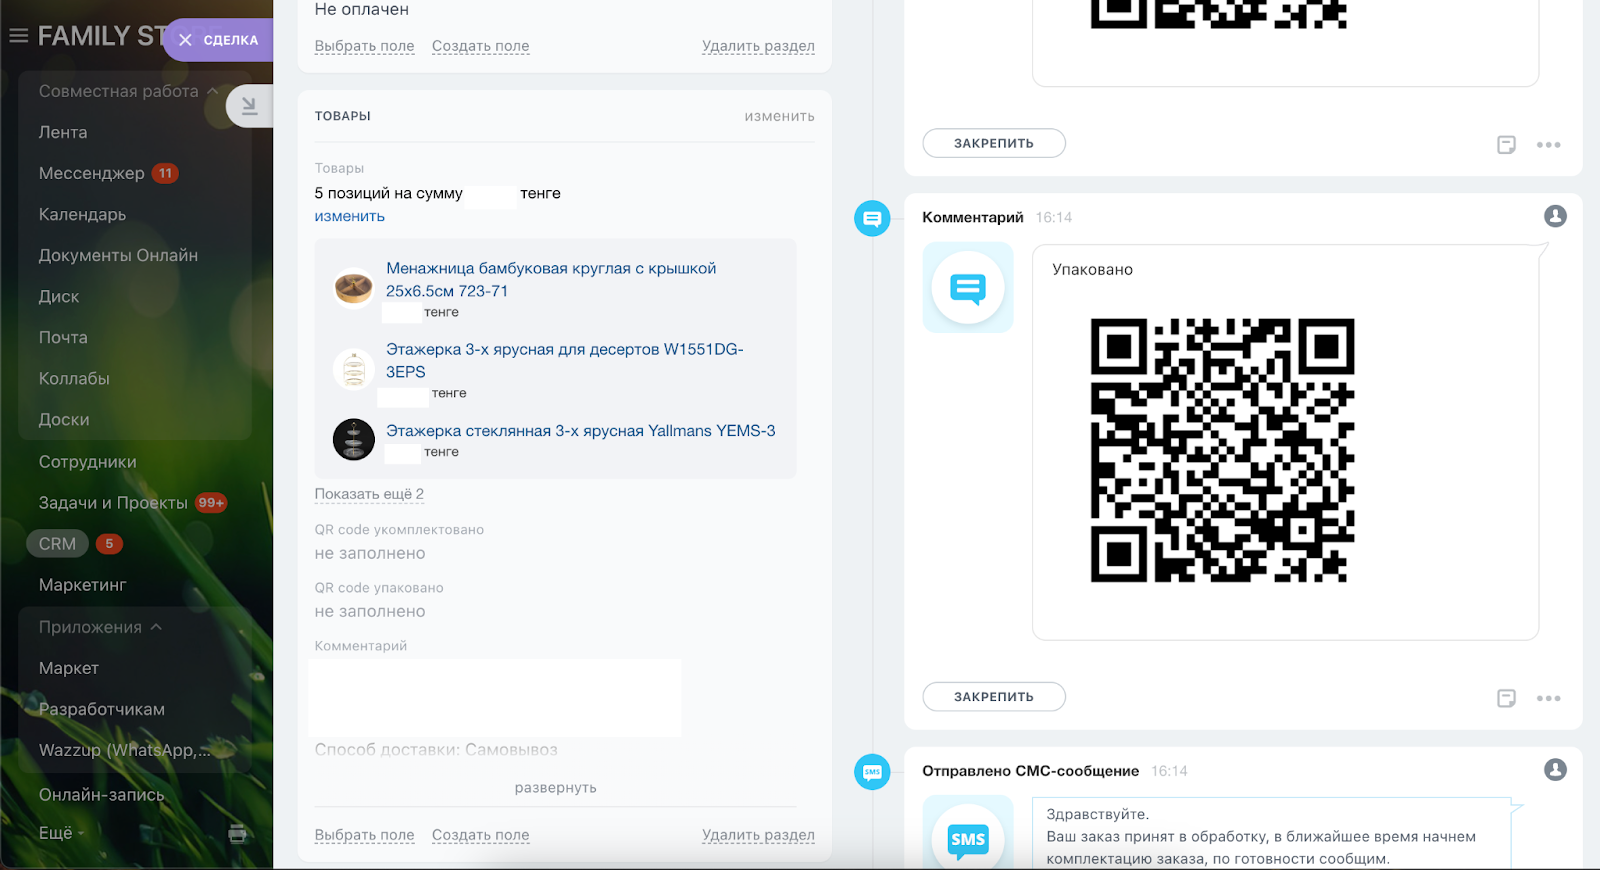Click ЗАКРЕПИТЬ on the upper timeline entry
The height and width of the screenshot is (870, 1600).
pos(993,143)
